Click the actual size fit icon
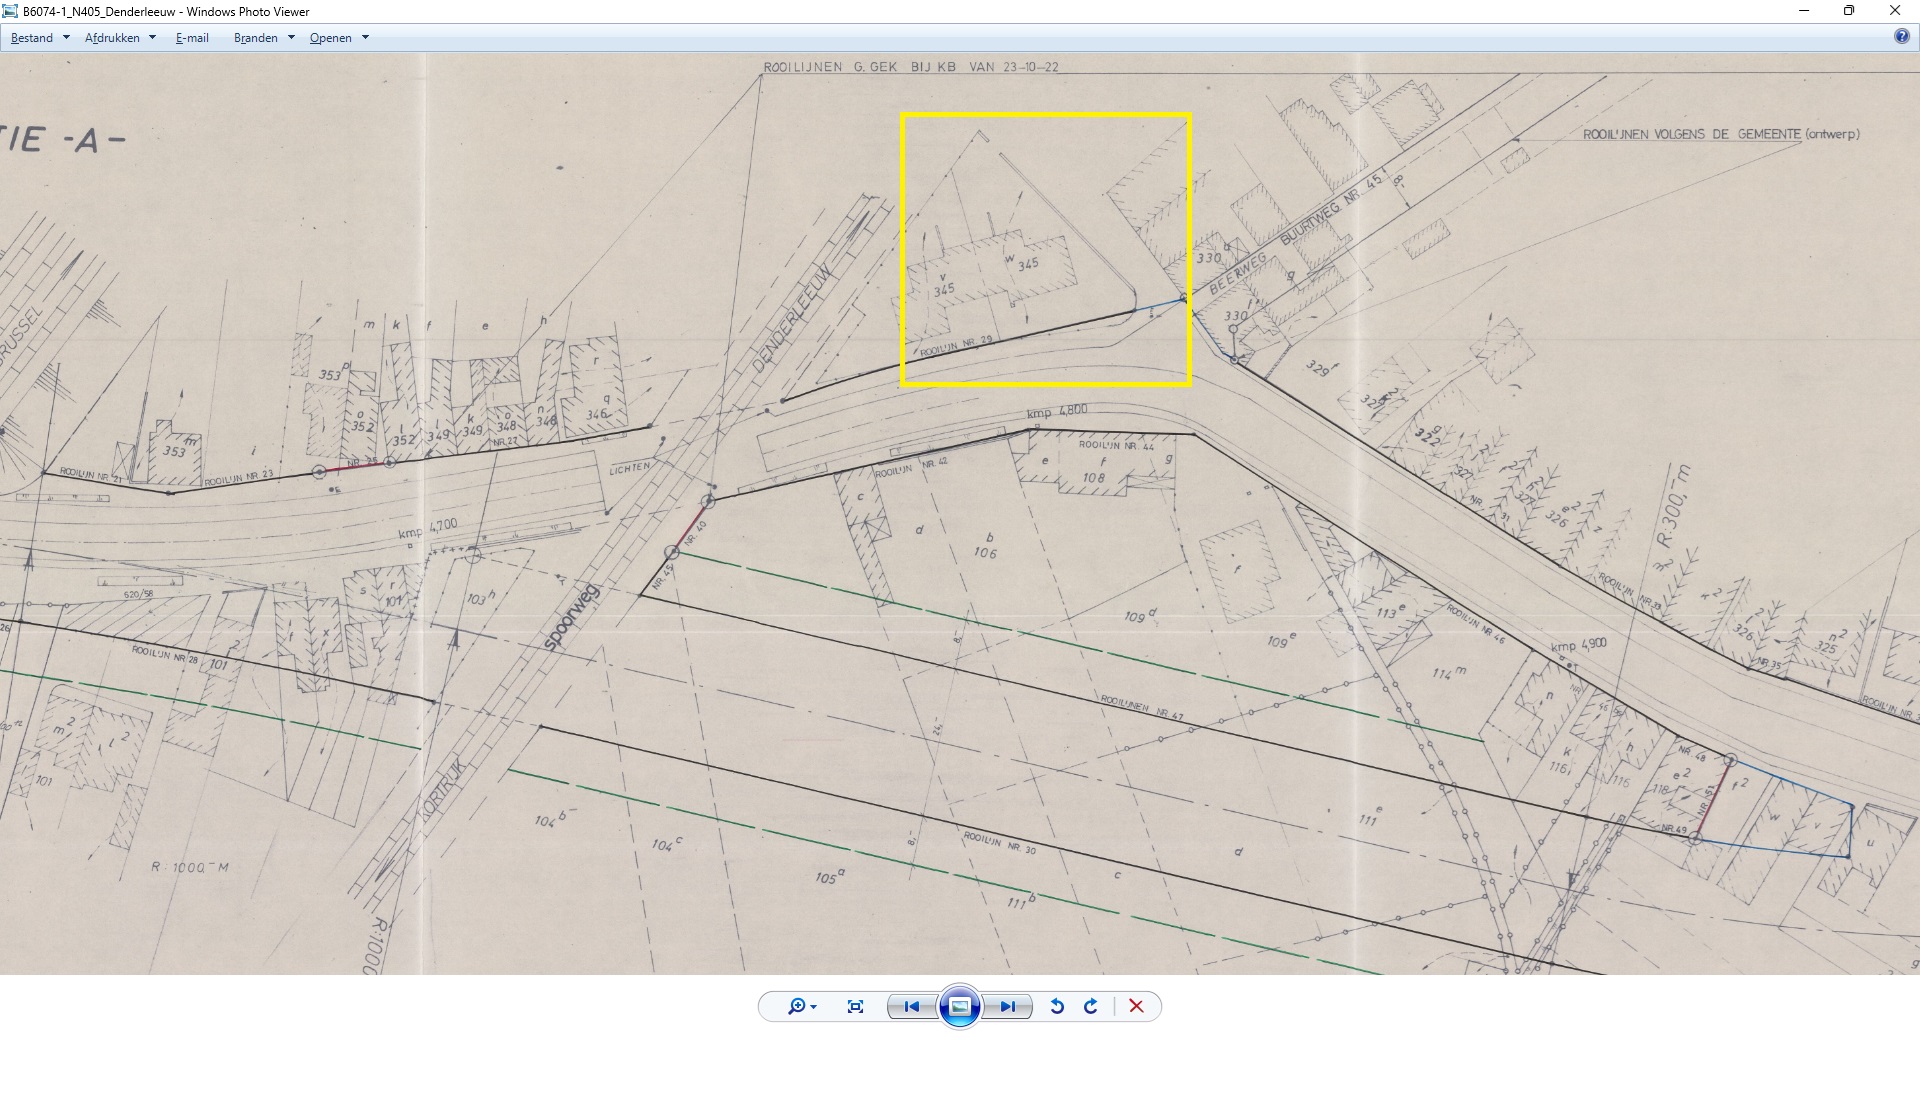The height and width of the screenshot is (1116, 1920). click(x=855, y=1006)
